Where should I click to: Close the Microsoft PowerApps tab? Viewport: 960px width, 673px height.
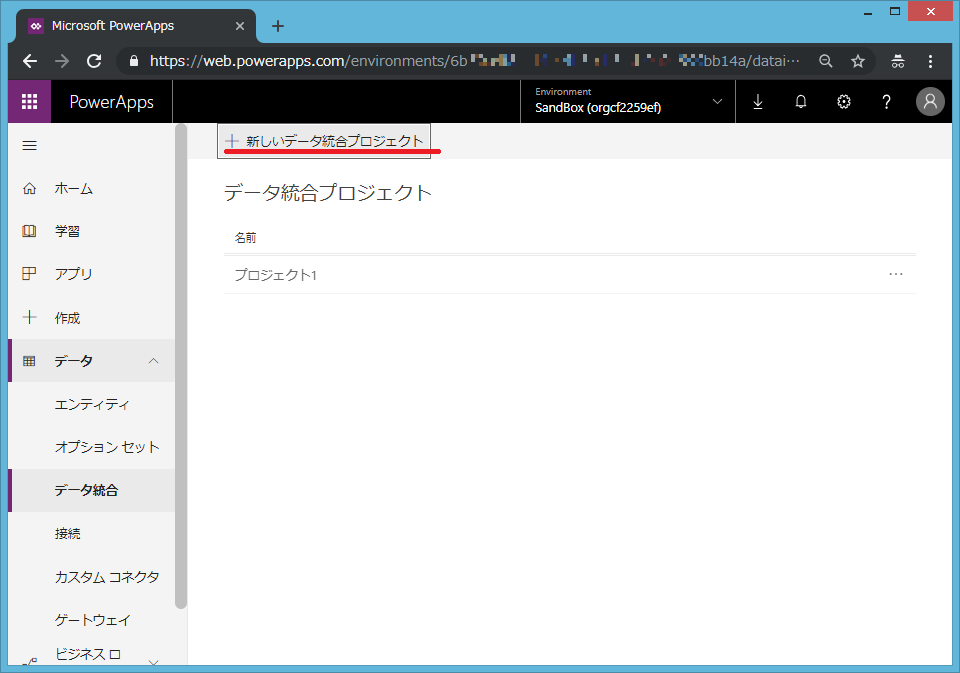(x=240, y=26)
